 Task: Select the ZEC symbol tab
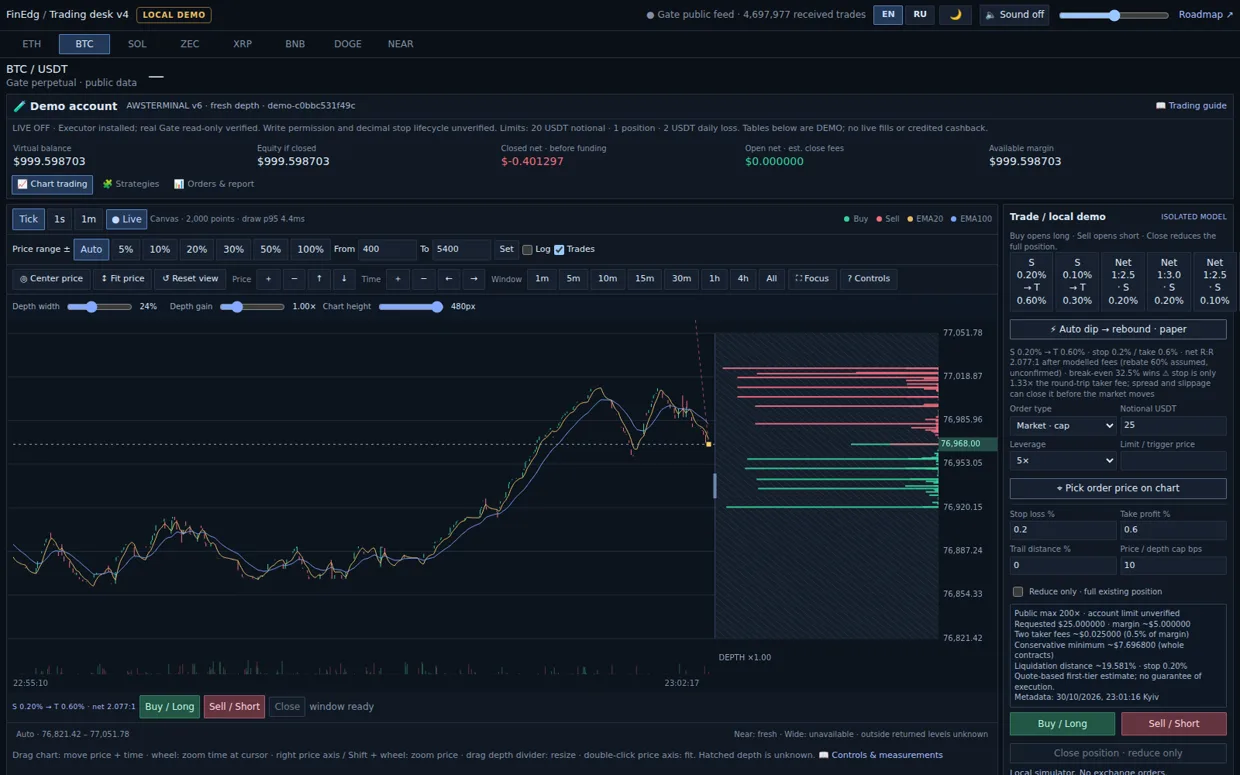pos(190,44)
